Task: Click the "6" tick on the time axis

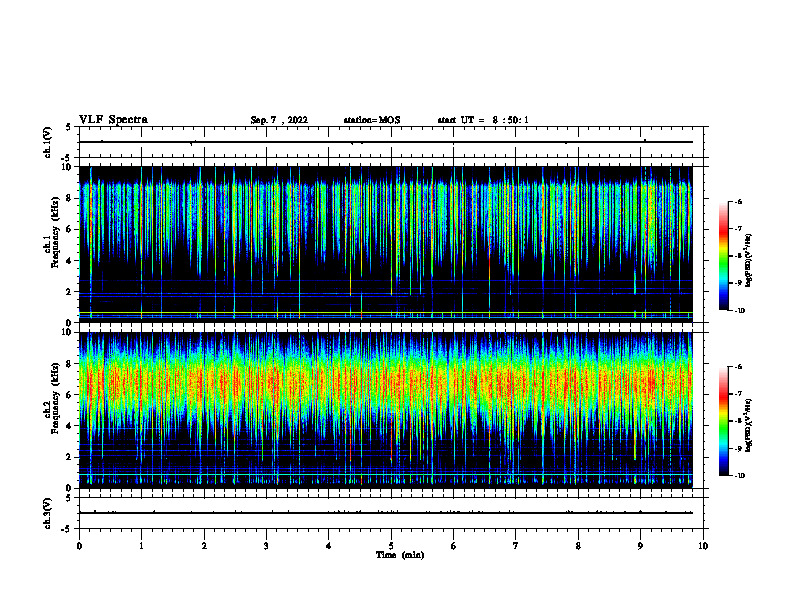Action: pyautogui.click(x=454, y=546)
